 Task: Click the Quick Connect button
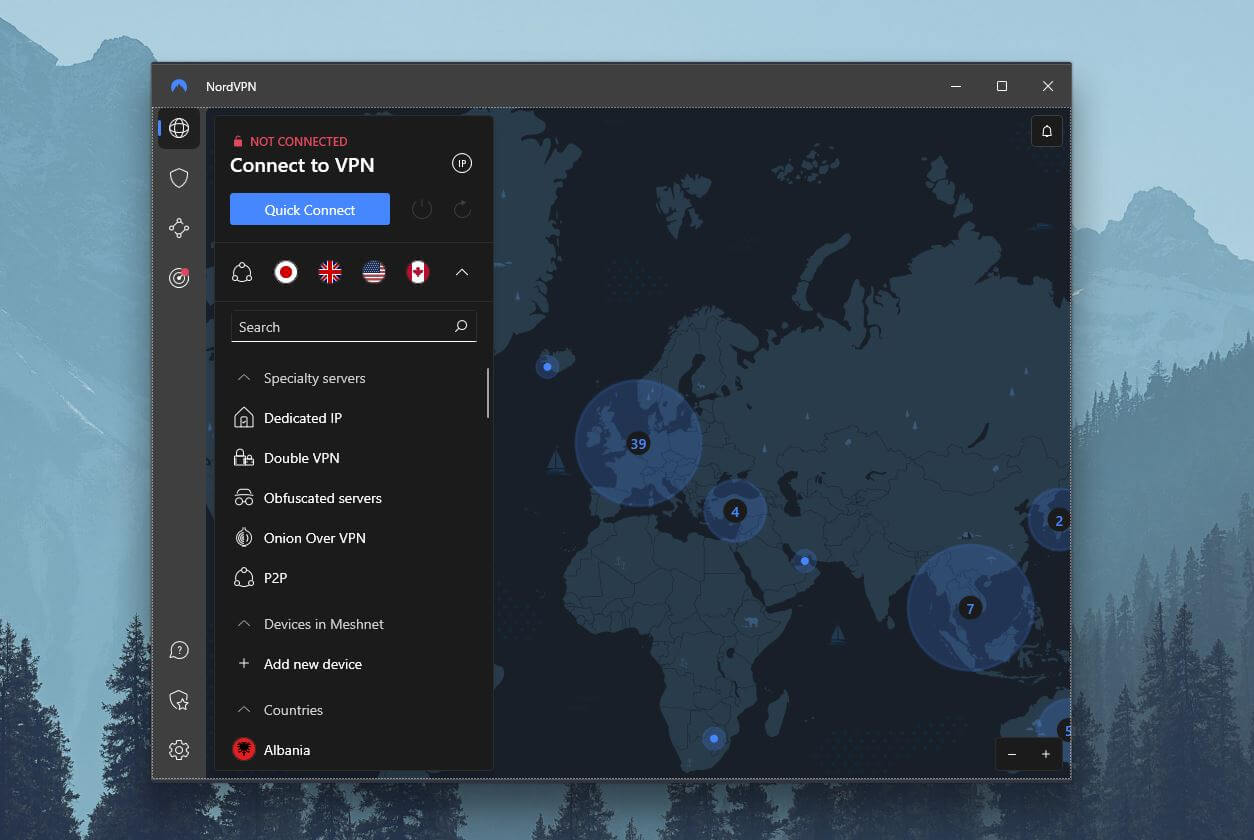coord(310,209)
